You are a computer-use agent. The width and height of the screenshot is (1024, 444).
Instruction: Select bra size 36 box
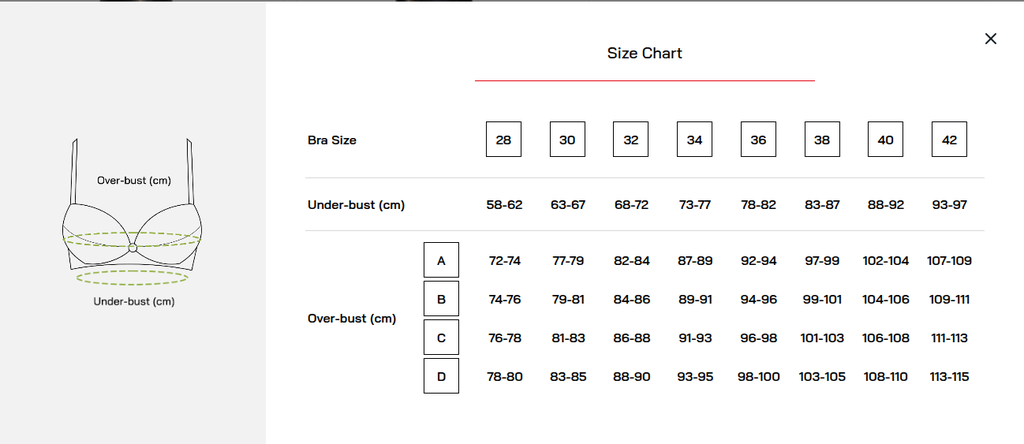pyautogui.click(x=758, y=139)
